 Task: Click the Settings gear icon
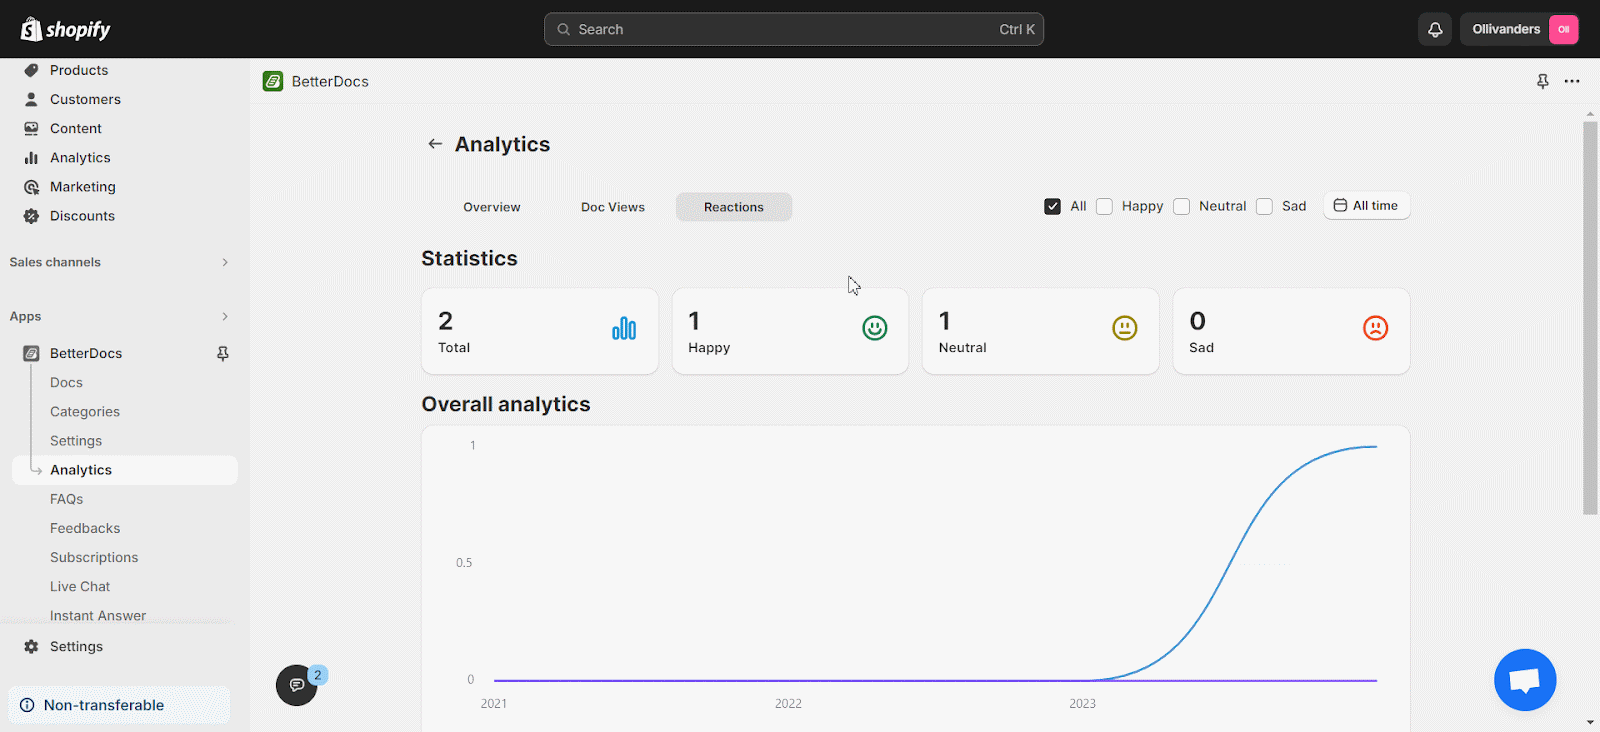point(31,646)
